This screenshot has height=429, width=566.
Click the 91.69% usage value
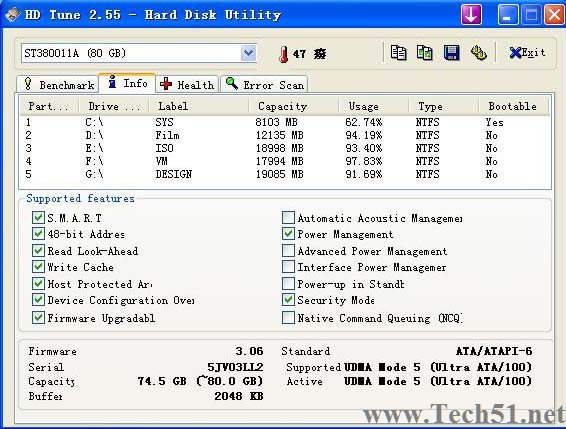coord(363,174)
